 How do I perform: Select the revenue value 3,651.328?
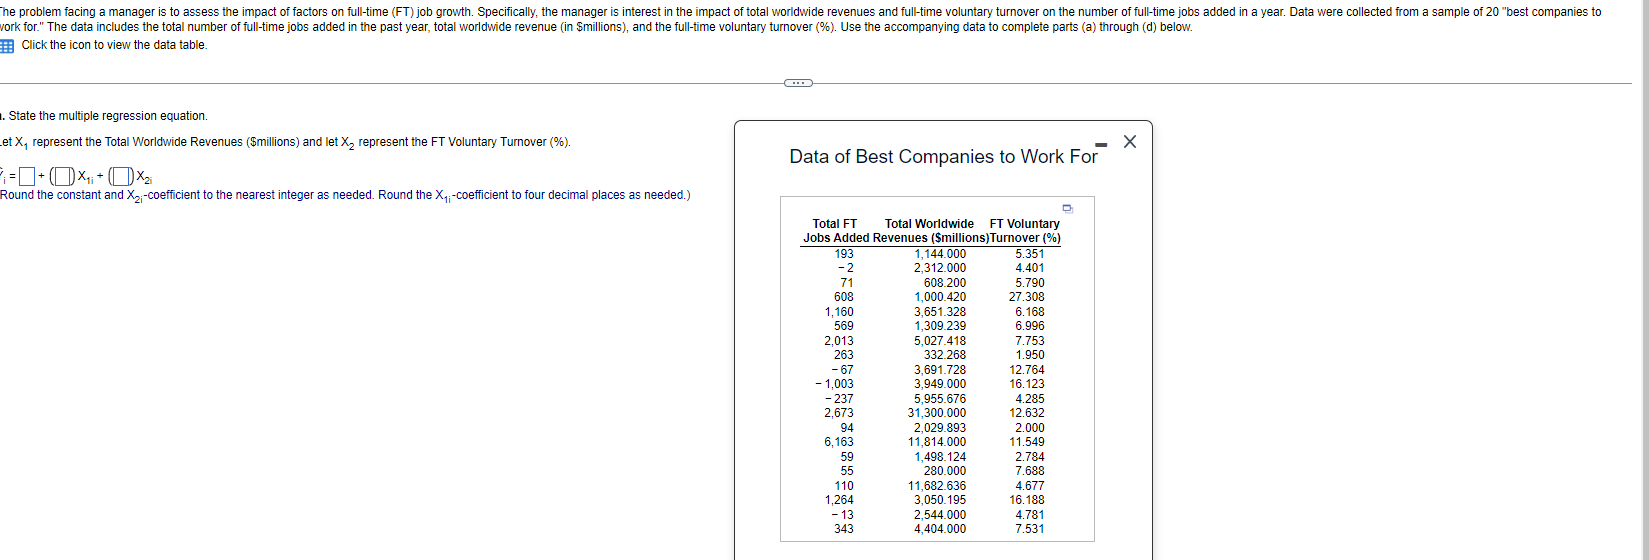click(x=940, y=312)
